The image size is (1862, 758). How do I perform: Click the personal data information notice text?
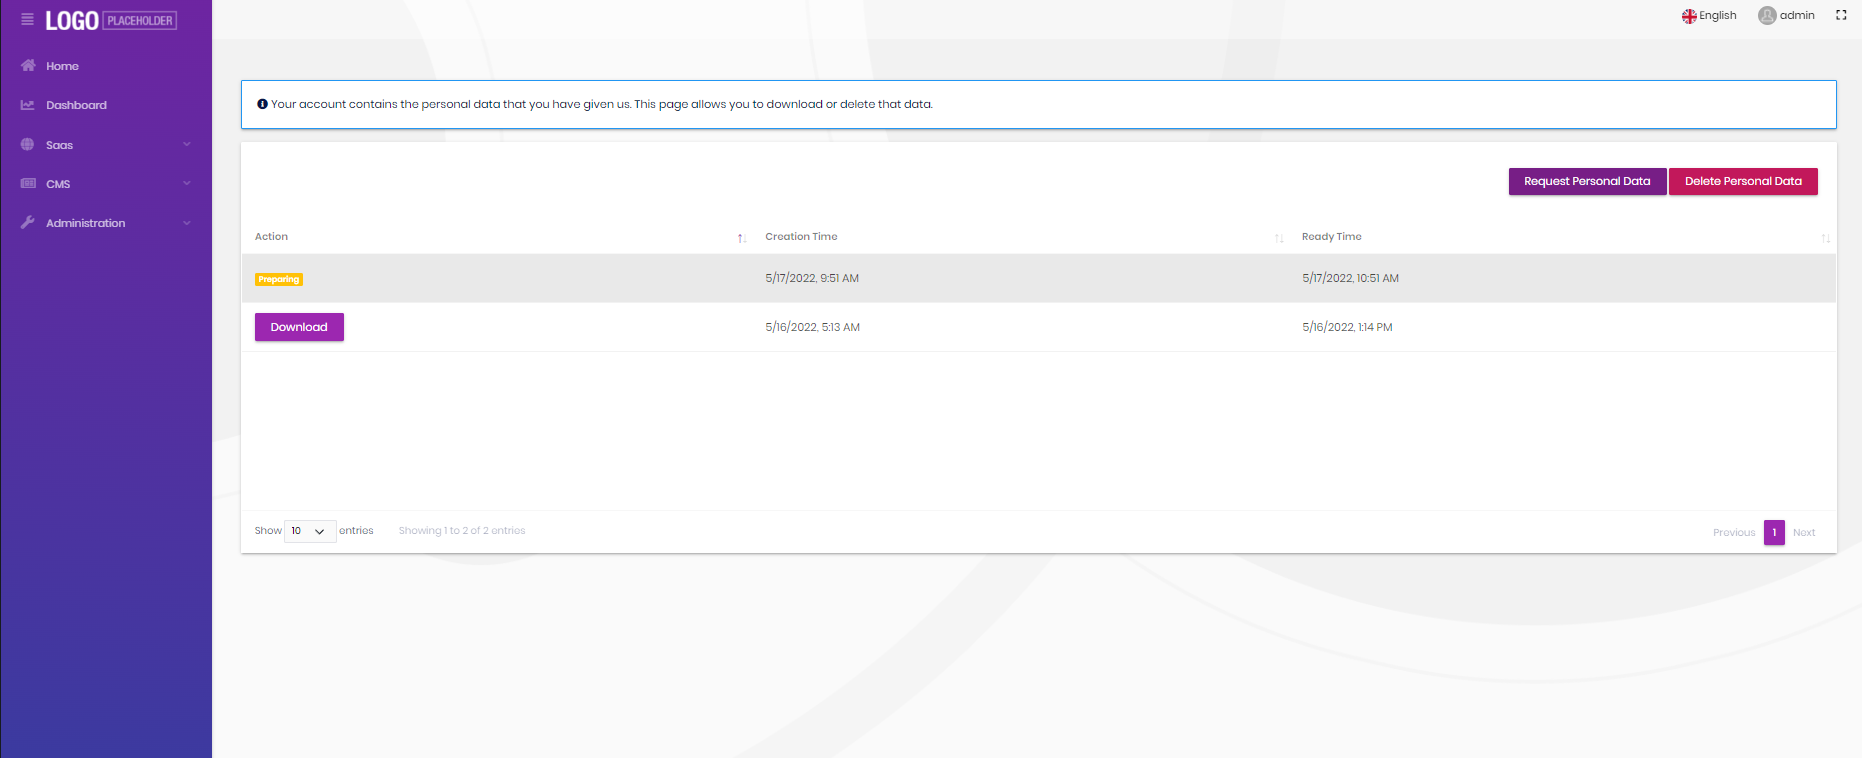pos(601,104)
